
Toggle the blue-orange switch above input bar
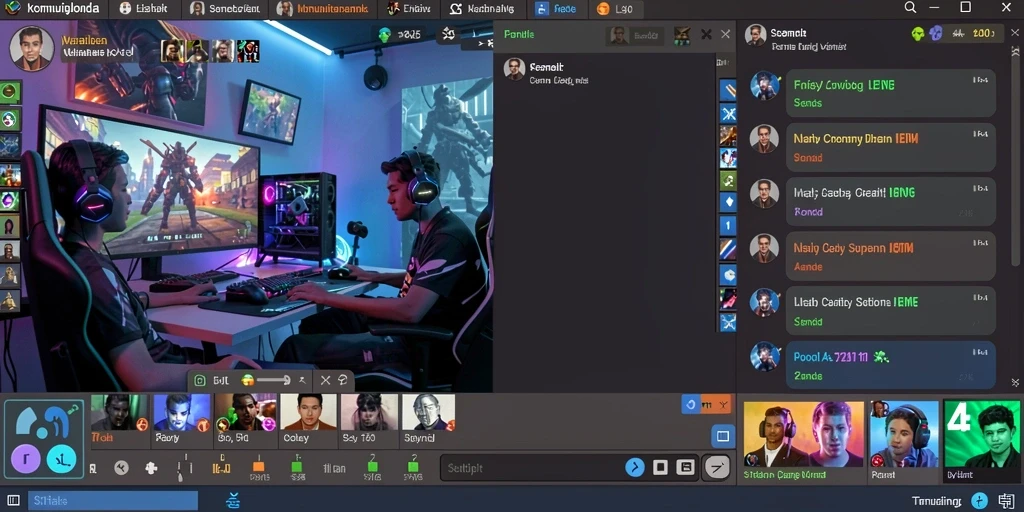point(706,405)
